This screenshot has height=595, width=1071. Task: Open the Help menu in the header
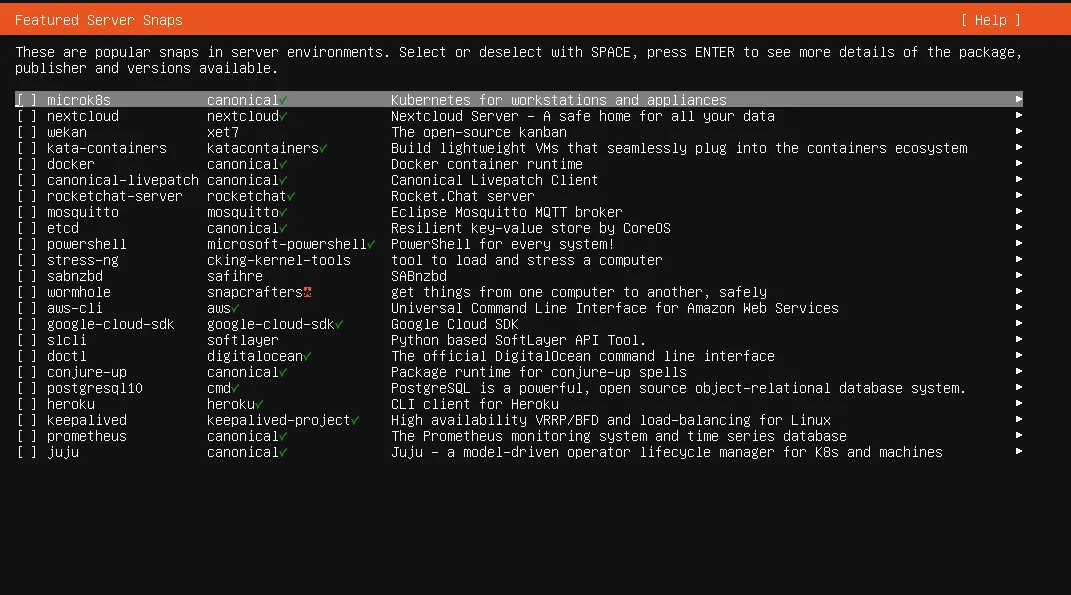pyautogui.click(x=990, y=20)
